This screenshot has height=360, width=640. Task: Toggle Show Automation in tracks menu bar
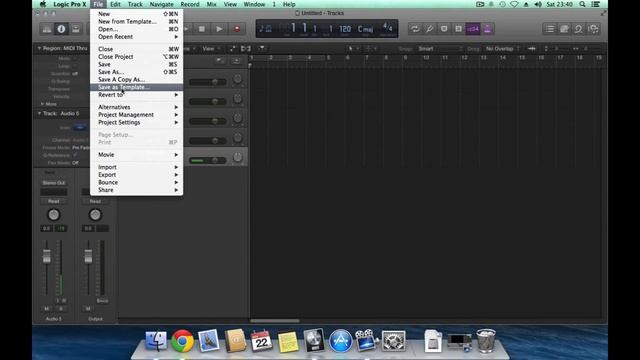coord(232,49)
